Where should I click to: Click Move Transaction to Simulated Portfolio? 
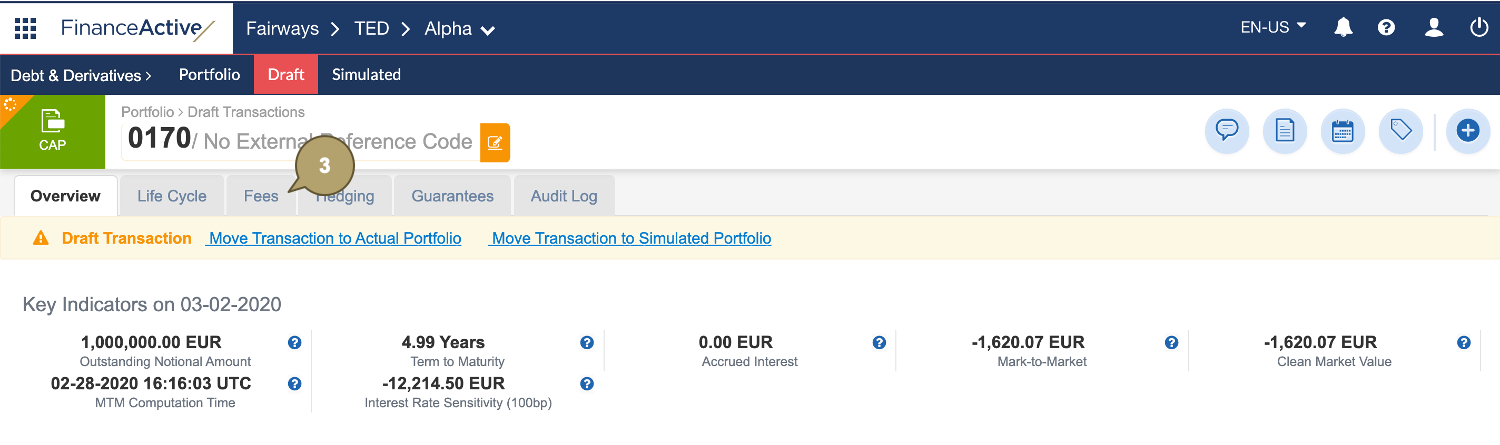pyautogui.click(x=631, y=238)
